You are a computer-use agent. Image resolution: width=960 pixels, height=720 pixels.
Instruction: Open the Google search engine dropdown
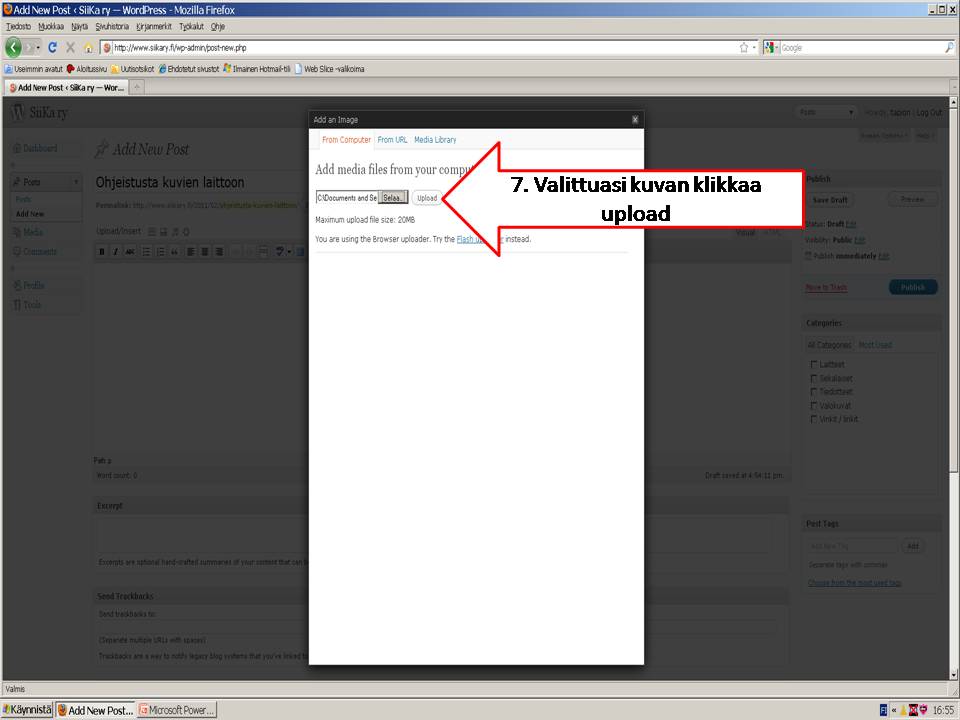772,47
